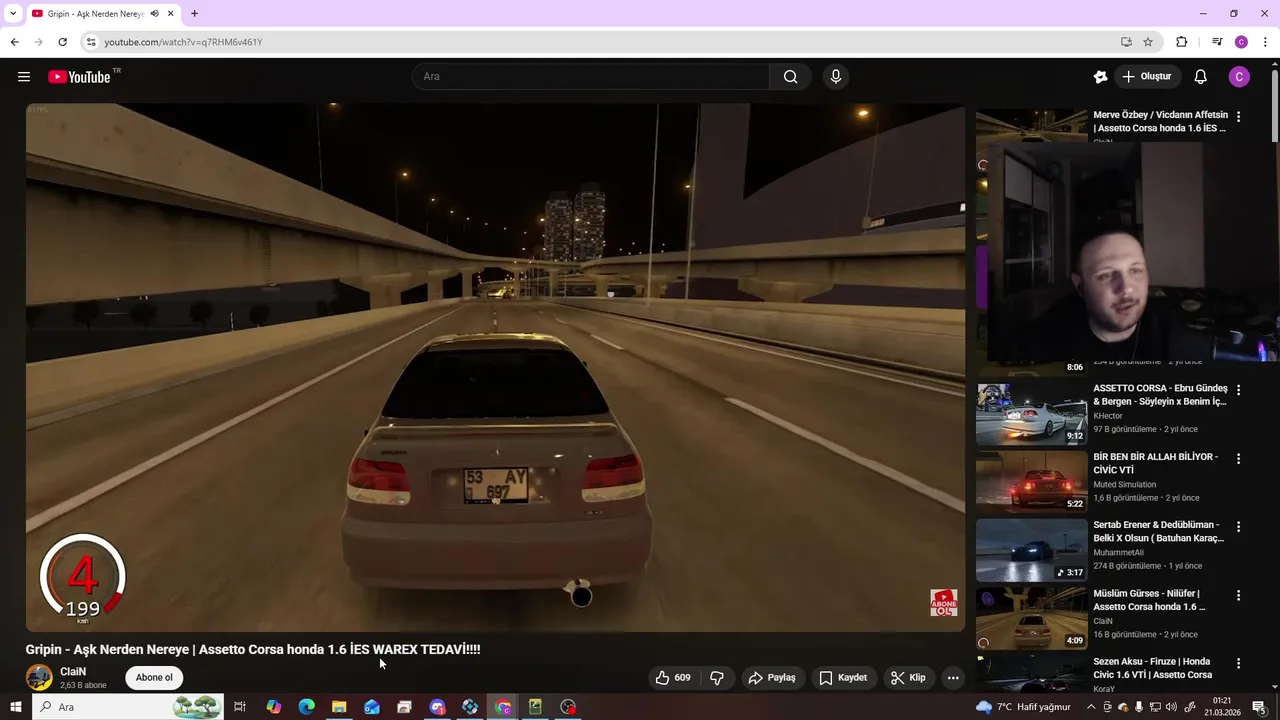1280x720 pixels.
Task: Open volume control in system tray
Action: [x=1171, y=707]
